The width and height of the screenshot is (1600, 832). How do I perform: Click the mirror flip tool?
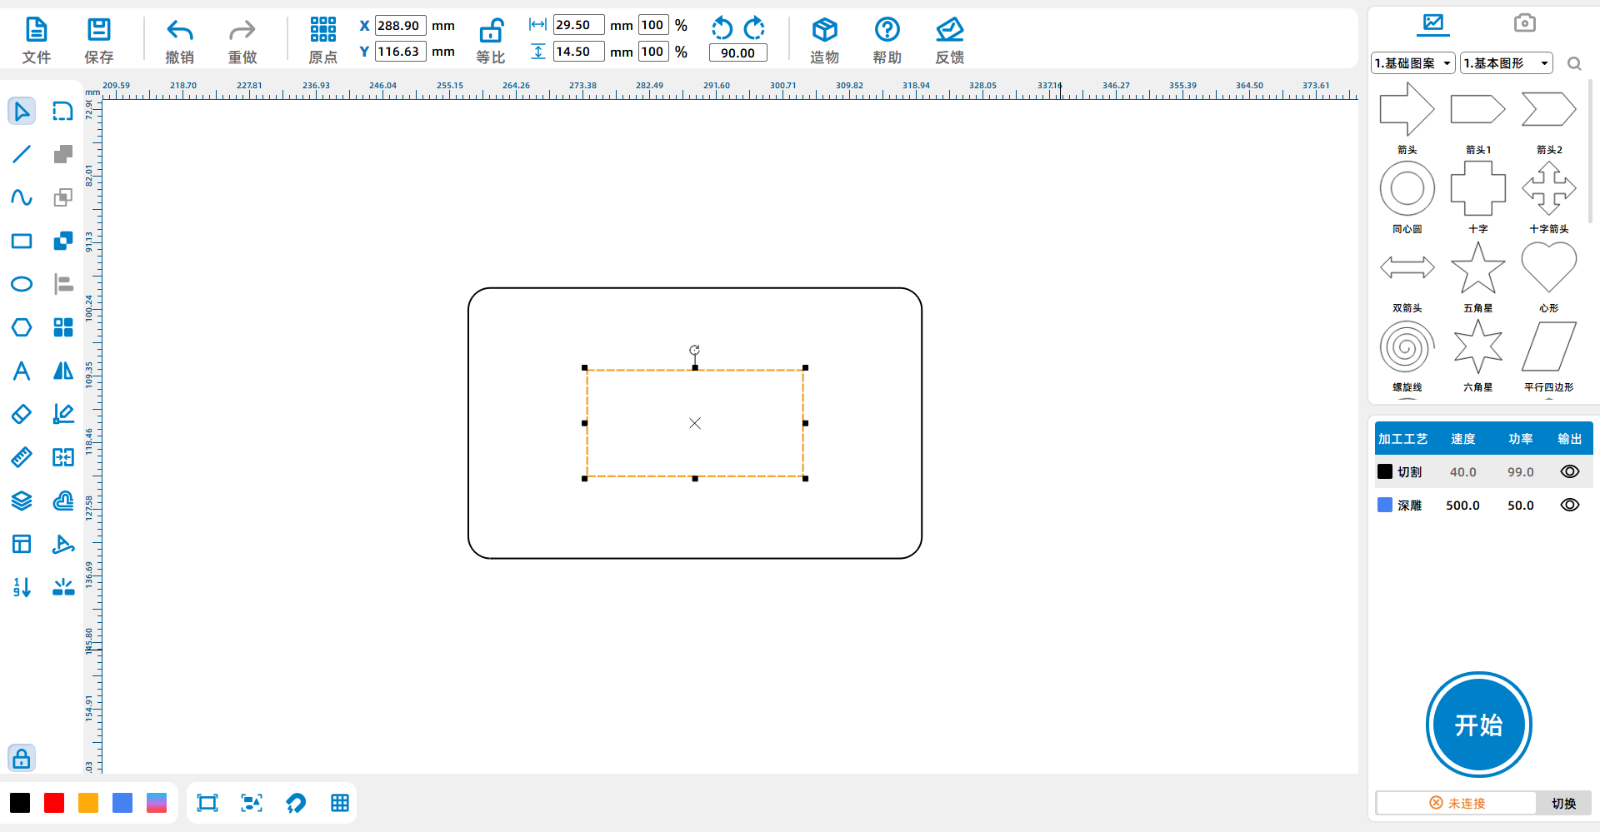click(63, 371)
